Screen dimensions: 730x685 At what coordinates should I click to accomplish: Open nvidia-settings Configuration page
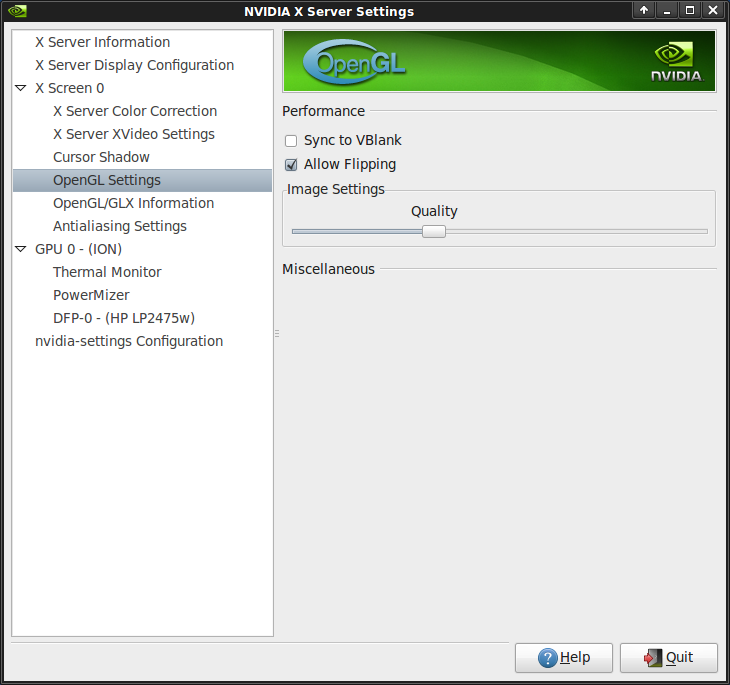coord(129,341)
